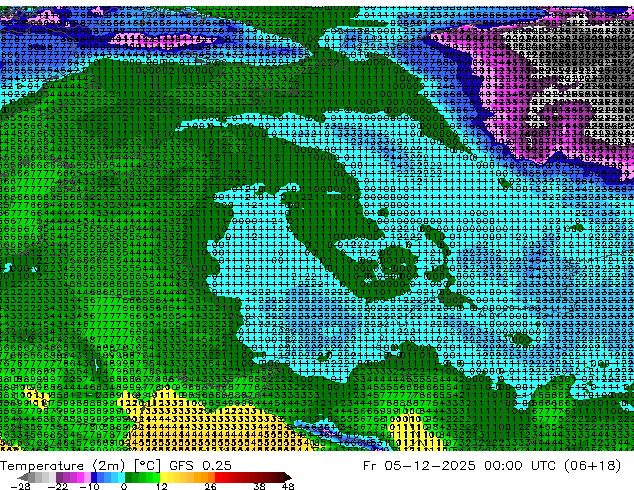Viewport: 634px width, 490px height.
Task: Click the '0' legend value
Action: click(x=124, y=486)
